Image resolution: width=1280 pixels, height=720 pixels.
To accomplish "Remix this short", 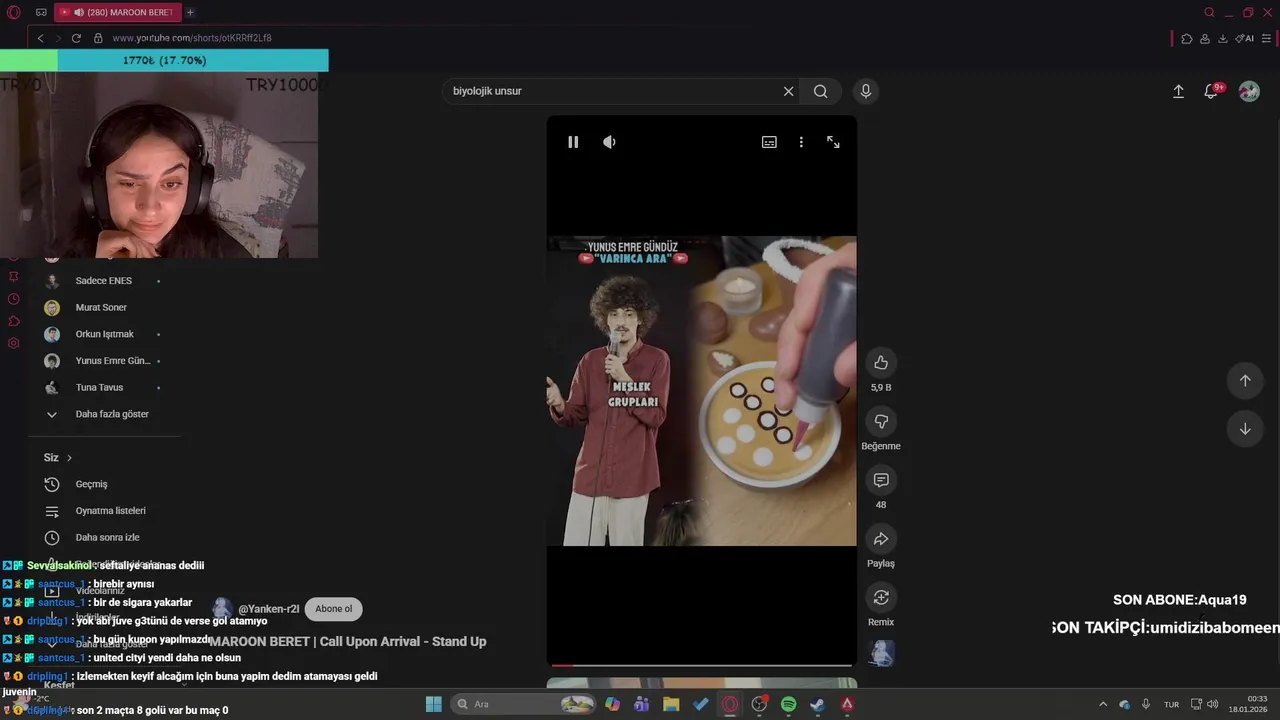I will (x=881, y=598).
